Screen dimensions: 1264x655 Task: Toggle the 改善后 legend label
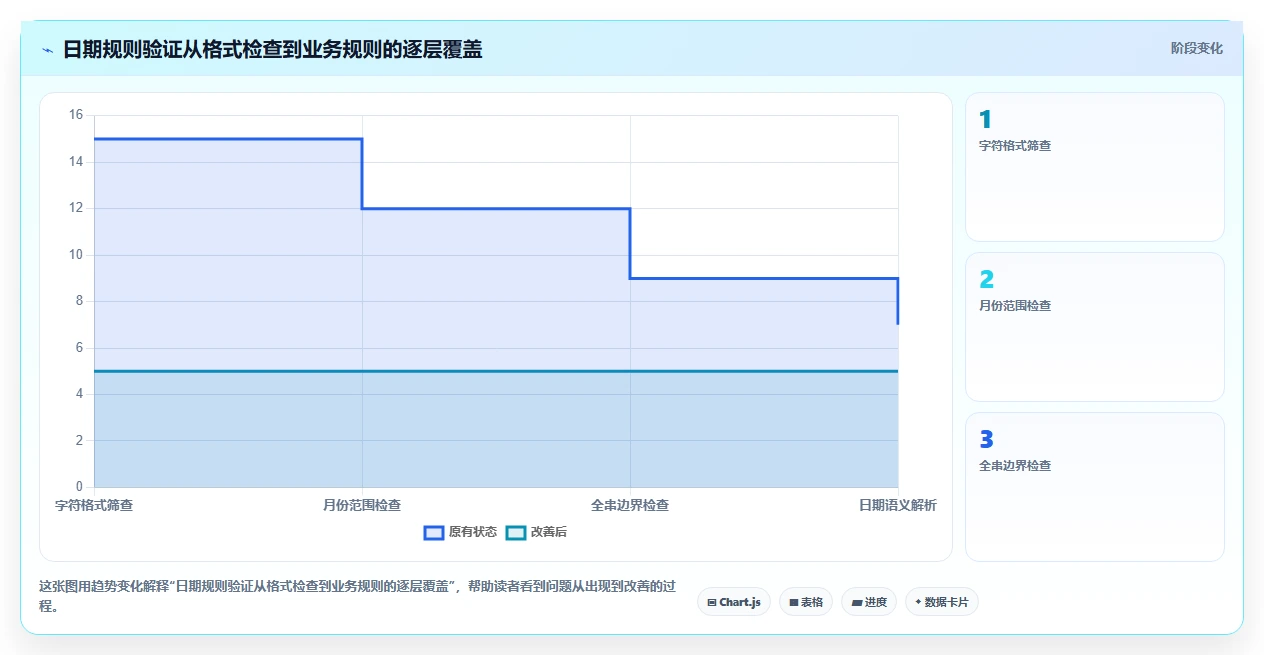(x=549, y=532)
